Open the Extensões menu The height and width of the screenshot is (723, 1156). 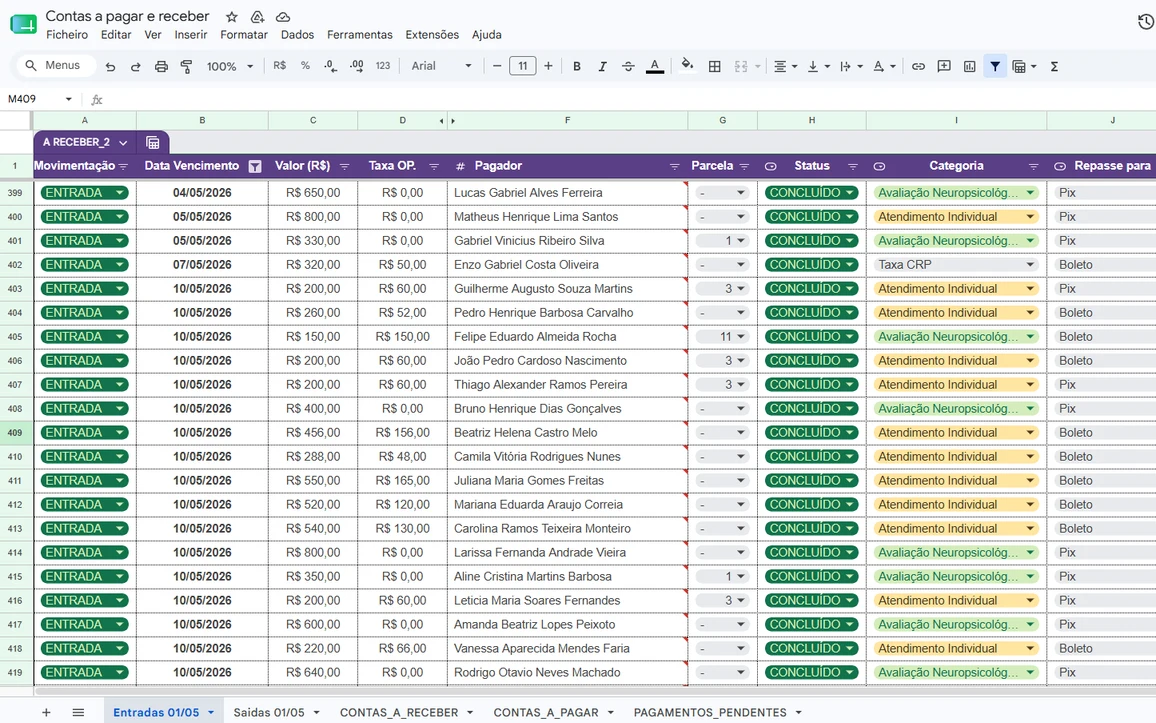click(432, 35)
